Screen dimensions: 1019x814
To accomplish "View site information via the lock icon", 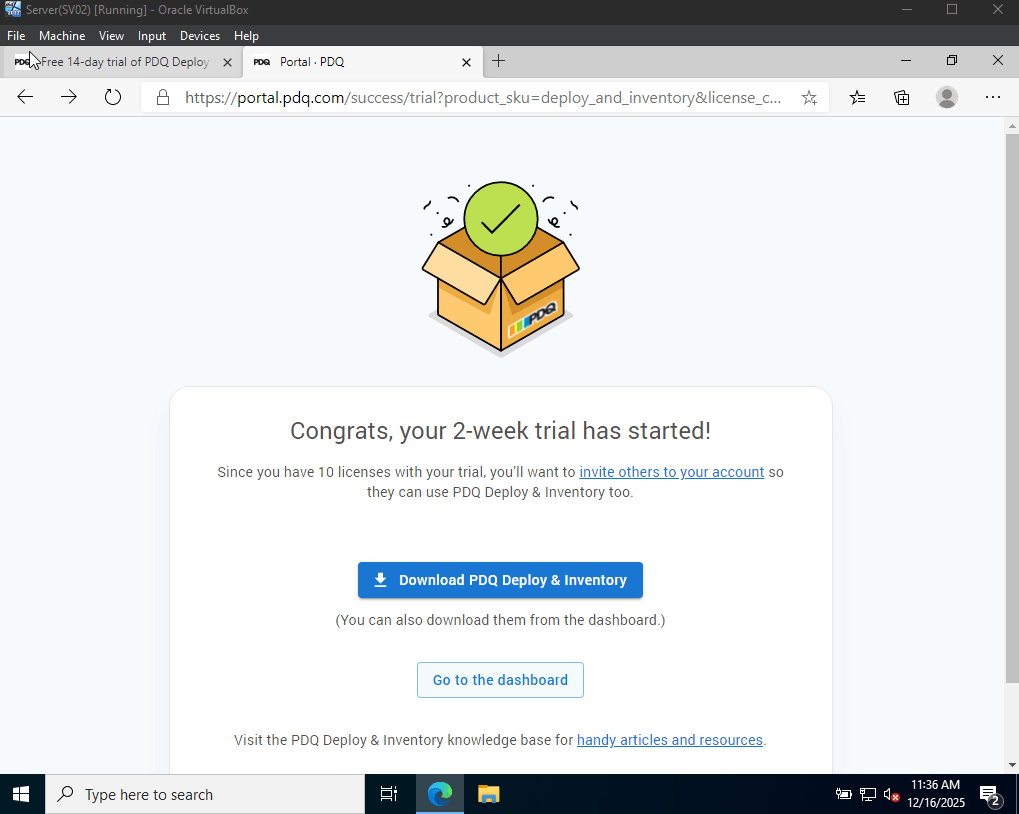I will pyautogui.click(x=163, y=97).
